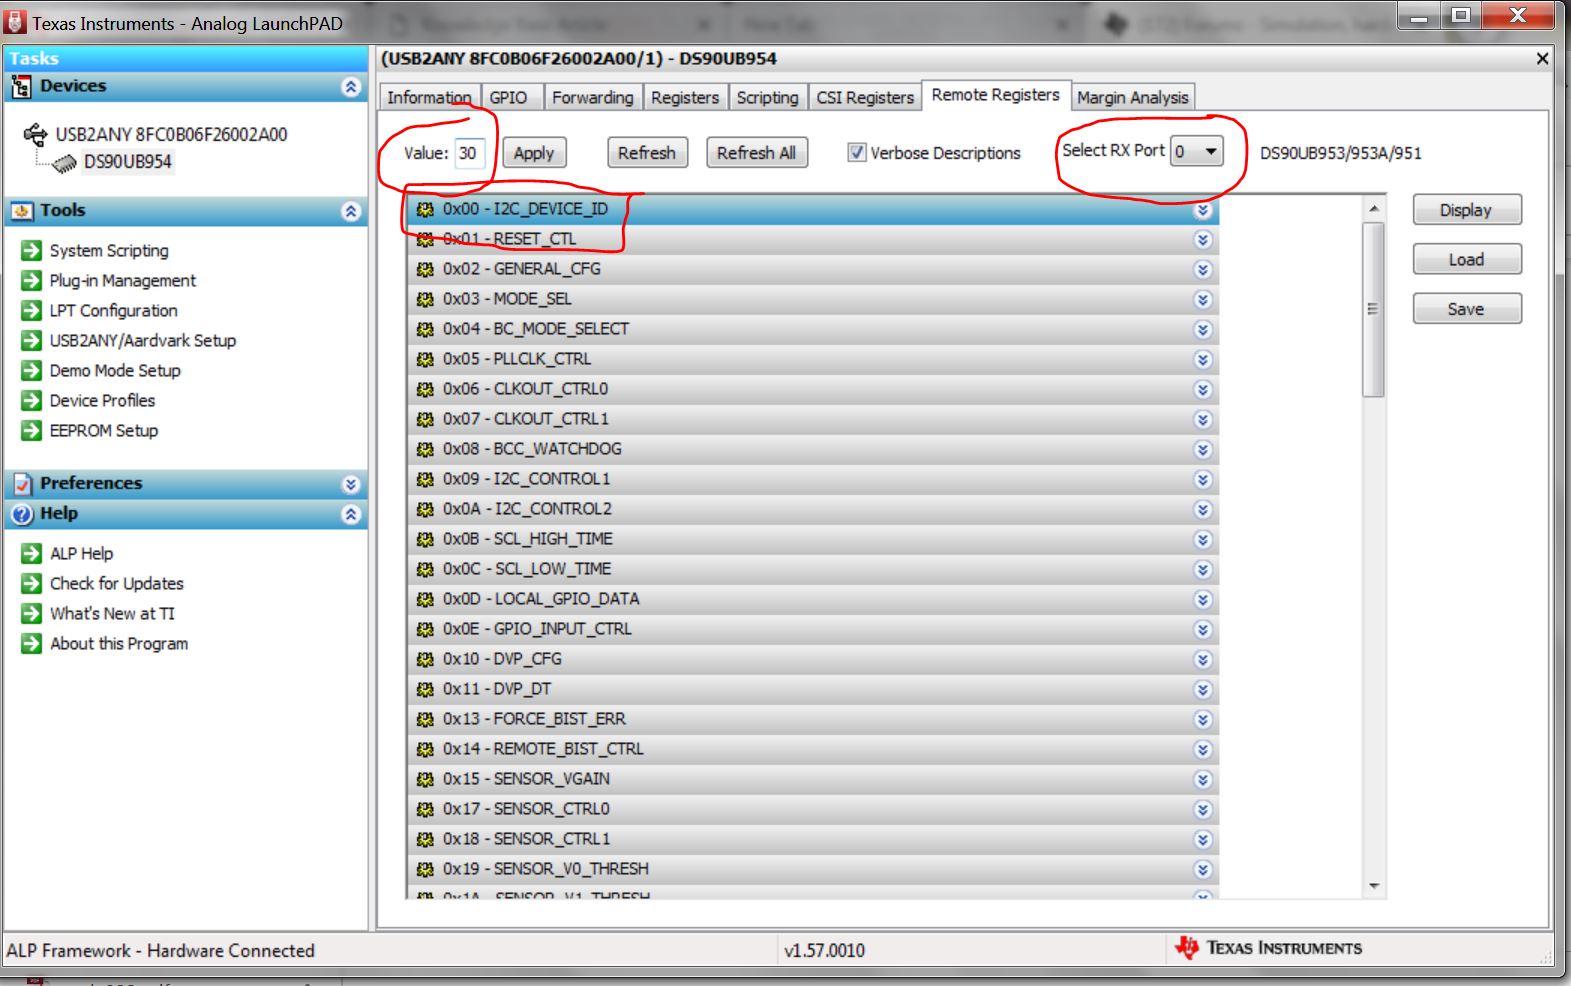Click the About this Program arrow icon
The width and height of the screenshot is (1571, 986).
pyautogui.click(x=31, y=644)
